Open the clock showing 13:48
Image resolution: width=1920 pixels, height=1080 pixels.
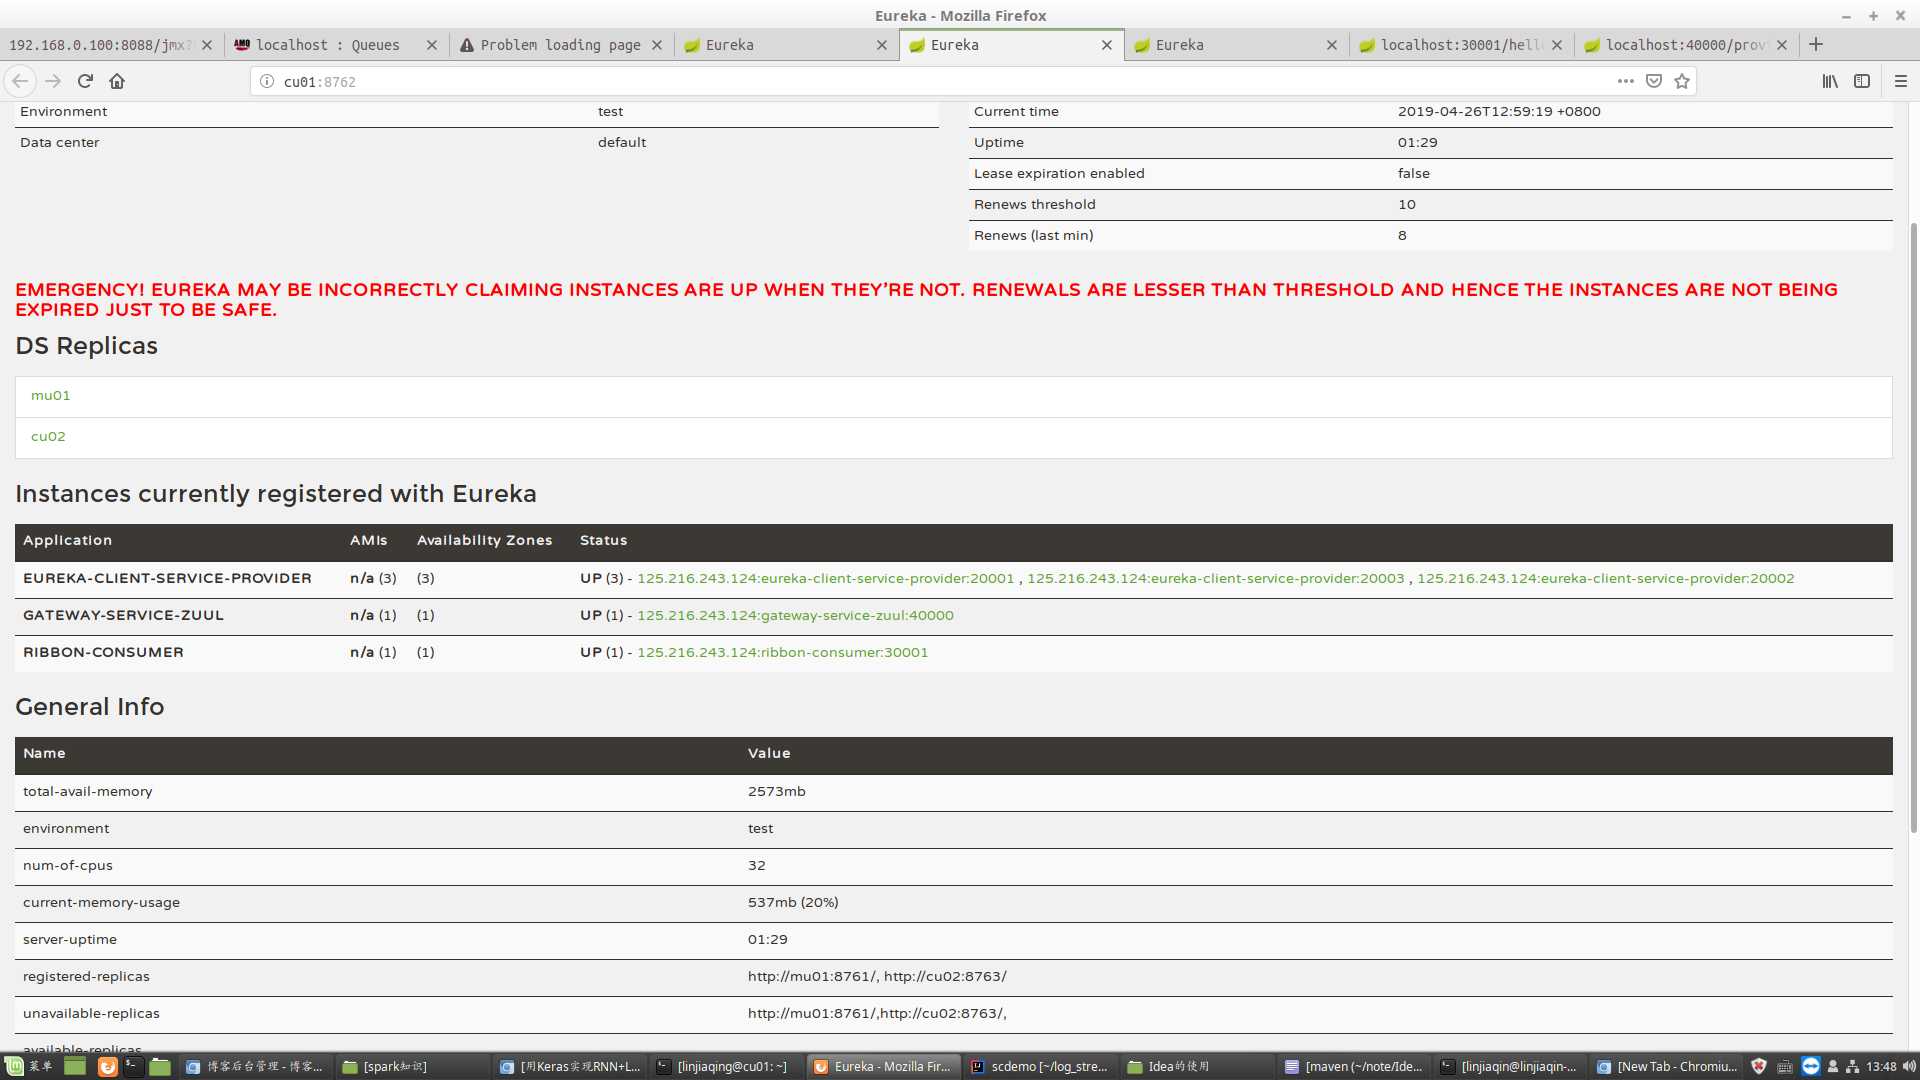(1881, 1067)
